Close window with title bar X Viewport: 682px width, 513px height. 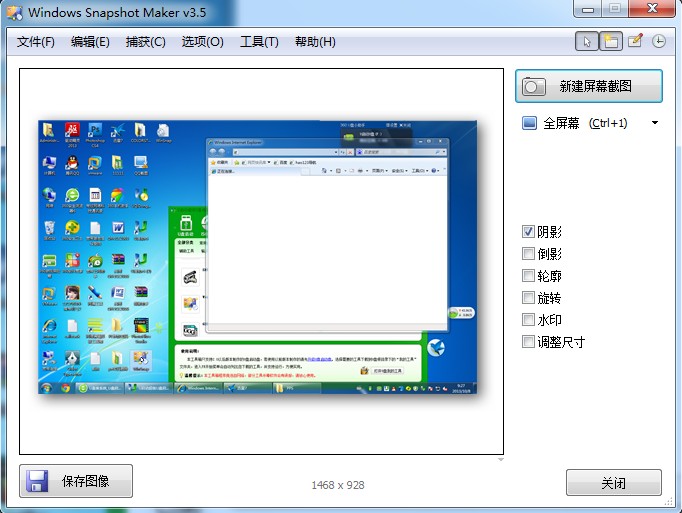[652, 9]
